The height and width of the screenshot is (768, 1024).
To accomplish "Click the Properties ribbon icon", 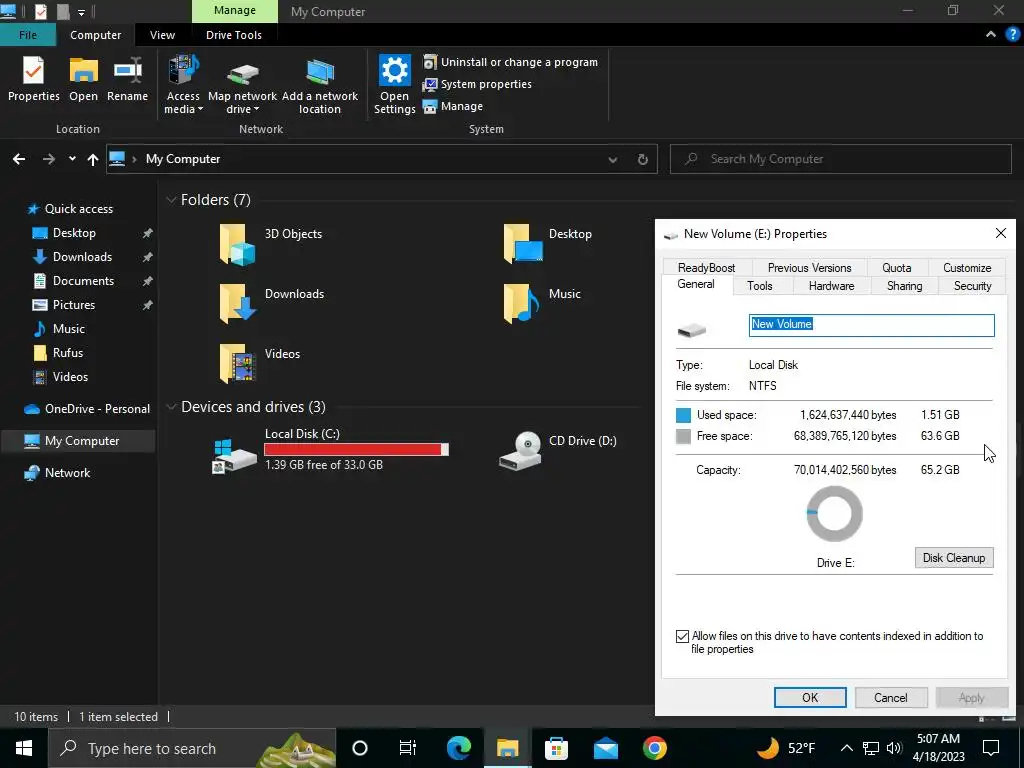I will 33,79.
